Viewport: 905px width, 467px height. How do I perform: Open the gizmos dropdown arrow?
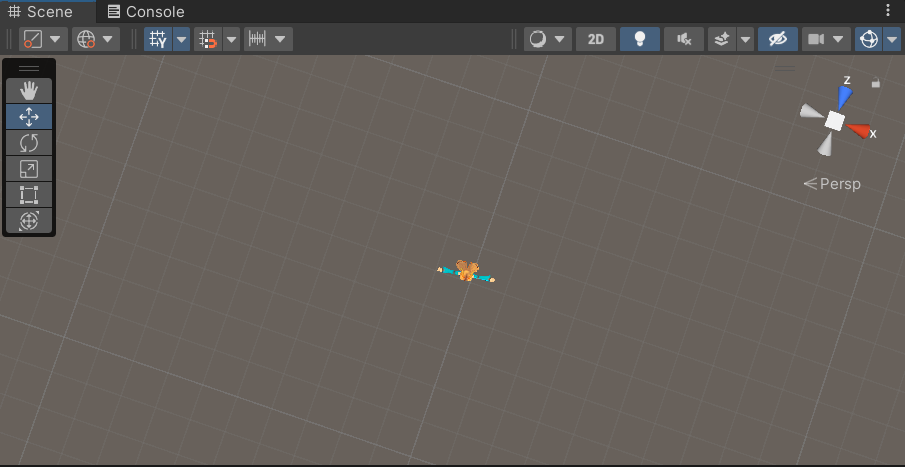click(892, 39)
